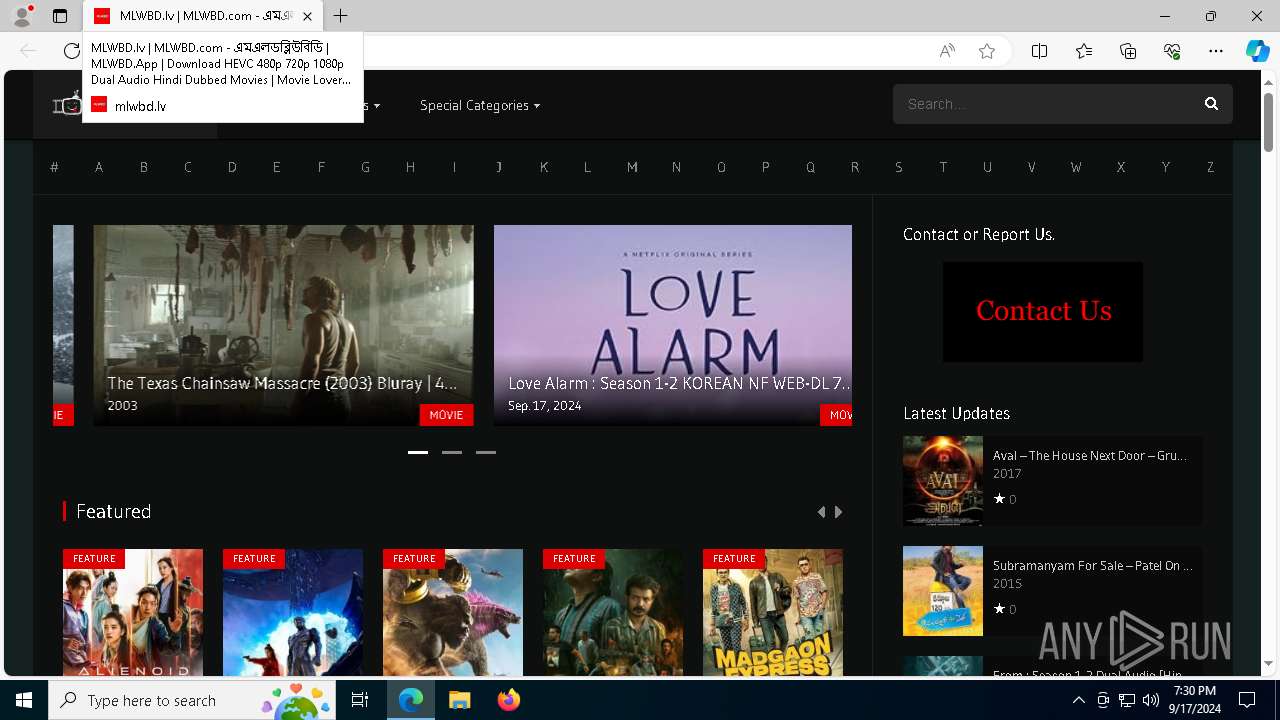Filter titles starting with D
Screen dimensions: 1280x720
(232, 167)
